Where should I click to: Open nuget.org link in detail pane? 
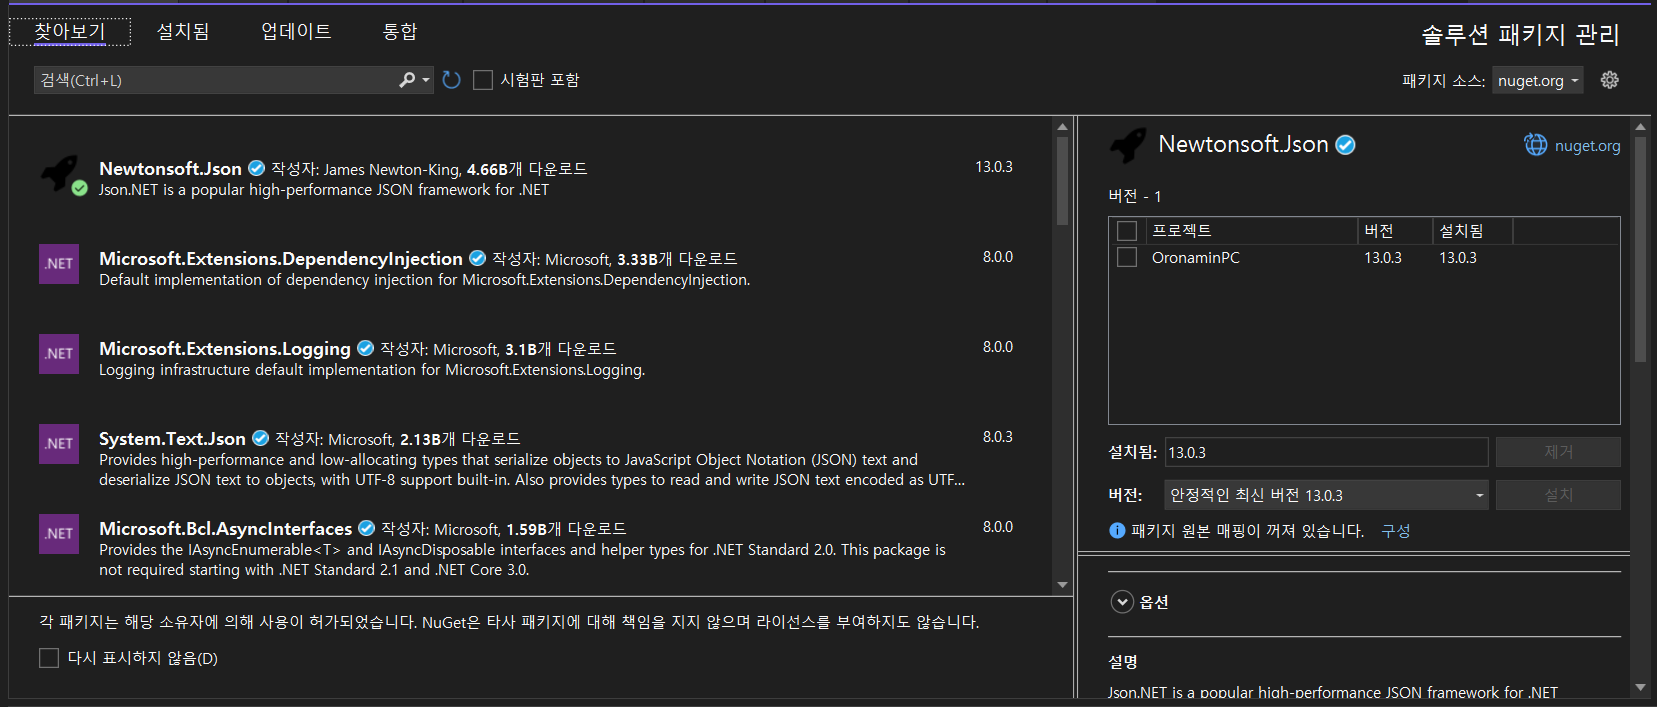point(1587,146)
